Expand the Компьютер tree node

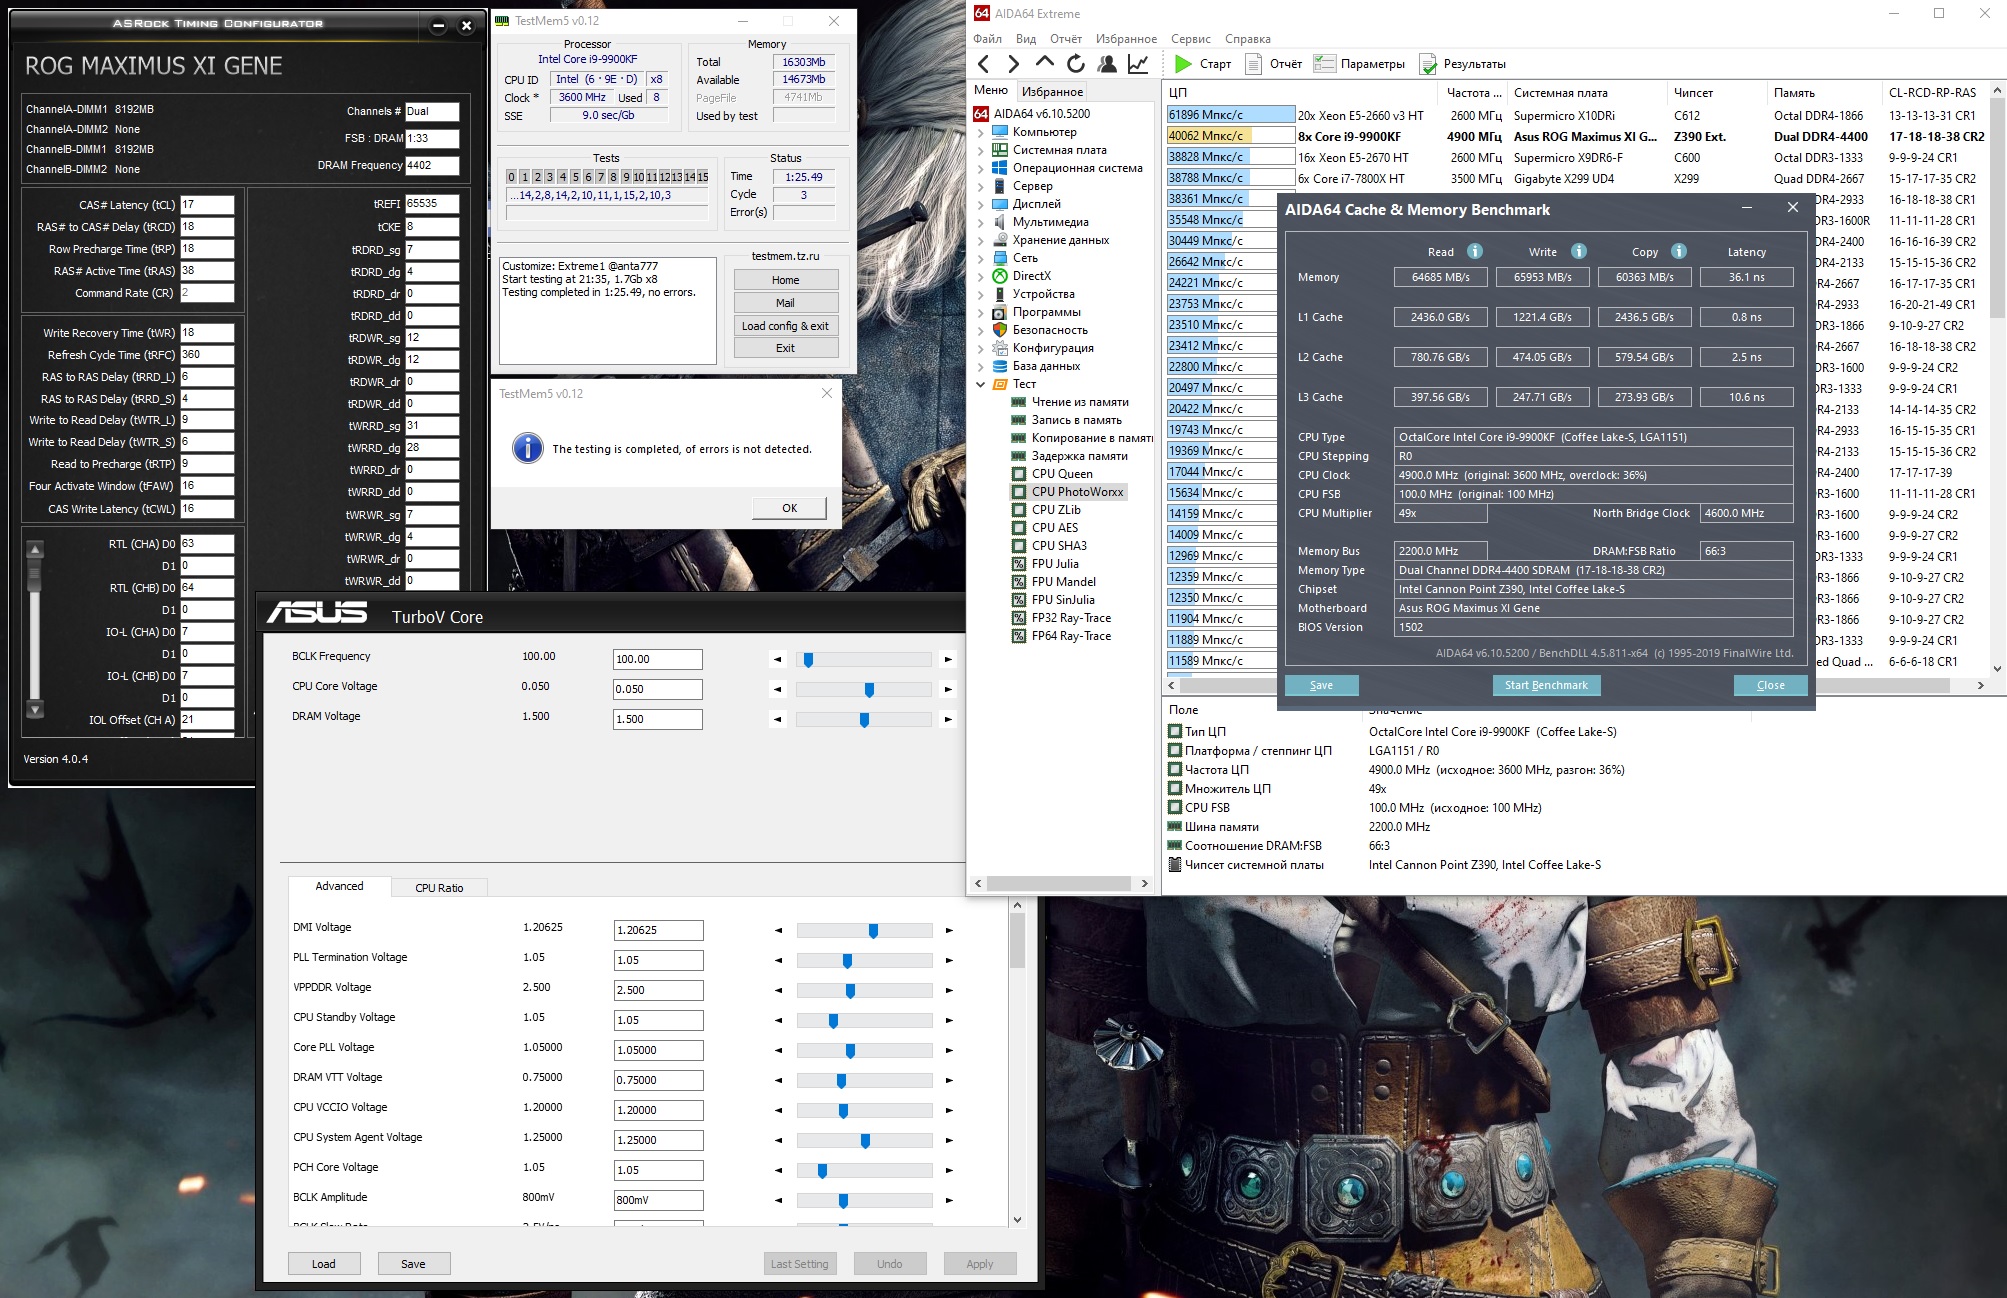[x=981, y=132]
